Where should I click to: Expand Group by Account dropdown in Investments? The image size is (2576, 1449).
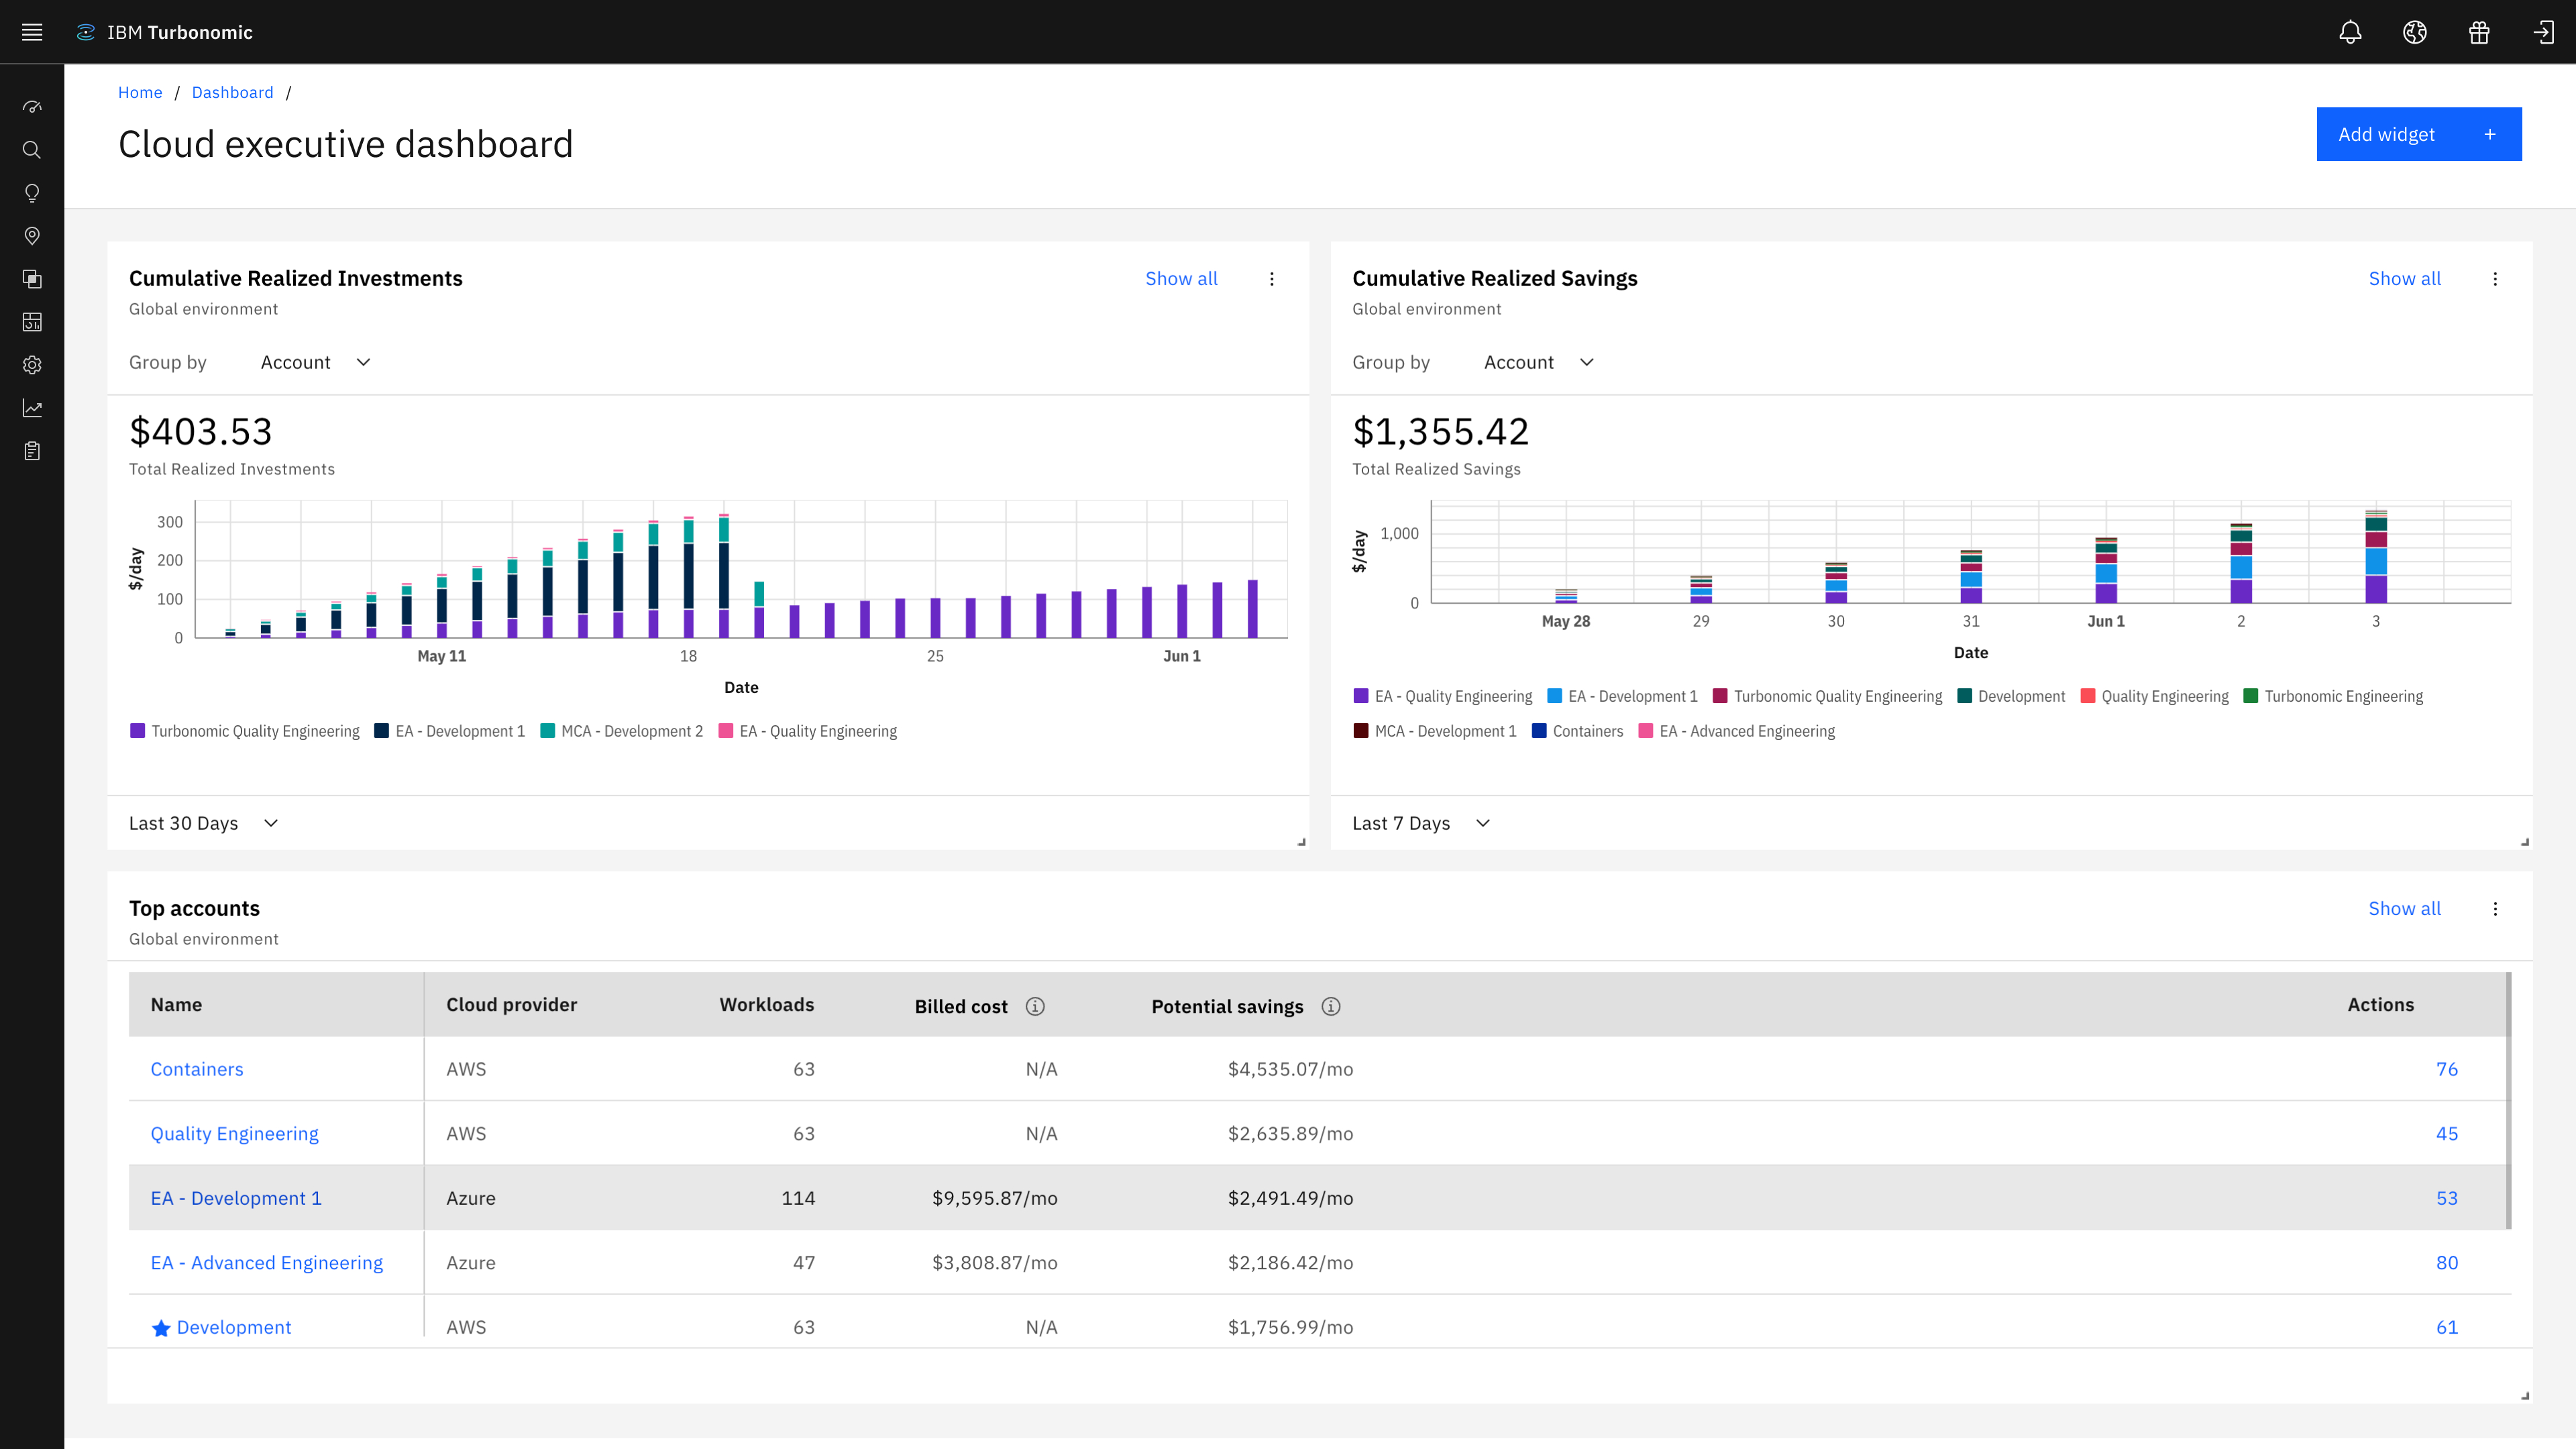pos(316,362)
